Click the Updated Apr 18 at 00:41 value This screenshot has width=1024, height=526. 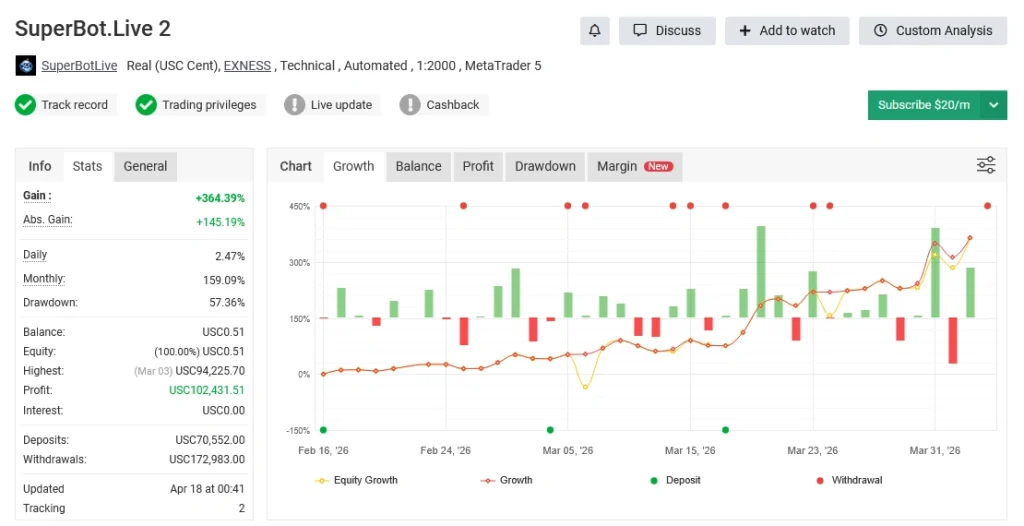click(207, 489)
